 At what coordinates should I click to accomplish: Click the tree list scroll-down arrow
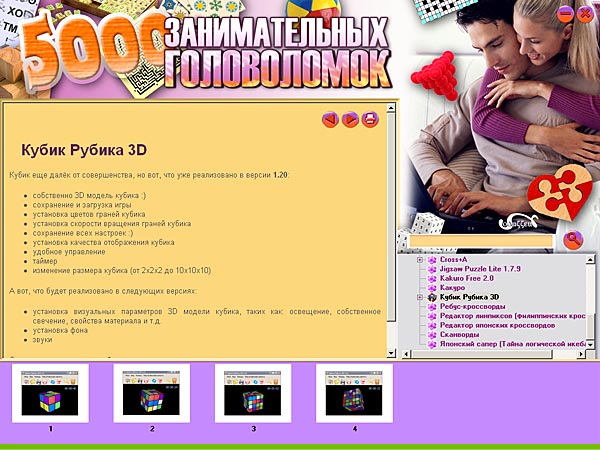[x=589, y=342]
